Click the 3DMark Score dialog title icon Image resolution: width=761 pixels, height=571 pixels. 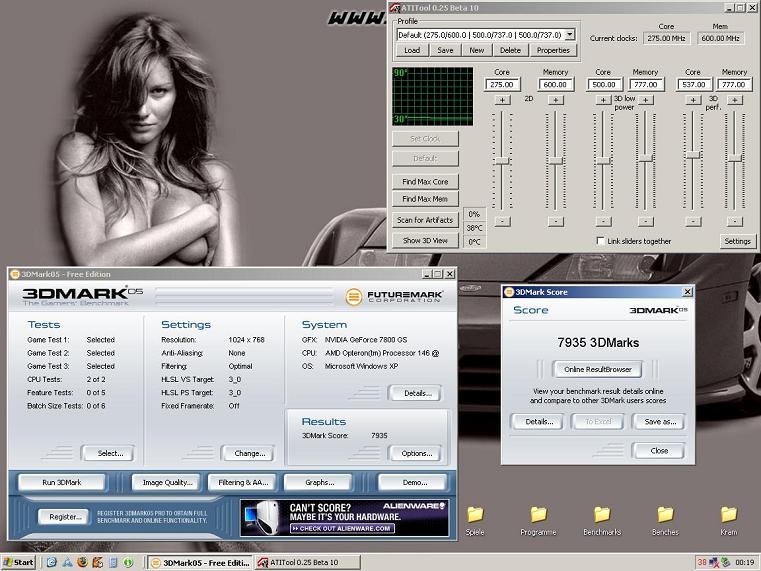pos(509,292)
